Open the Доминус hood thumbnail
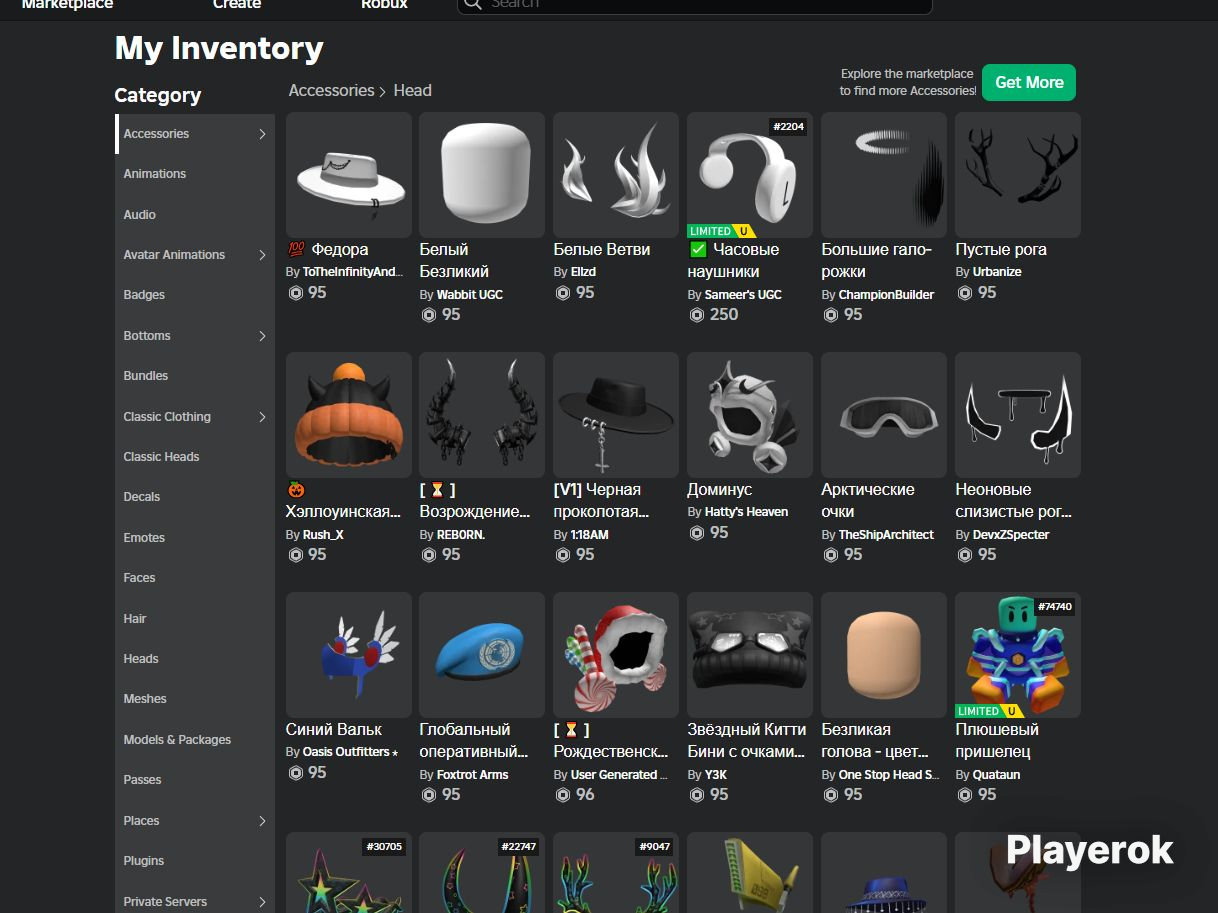Image resolution: width=1218 pixels, height=913 pixels. 750,415
